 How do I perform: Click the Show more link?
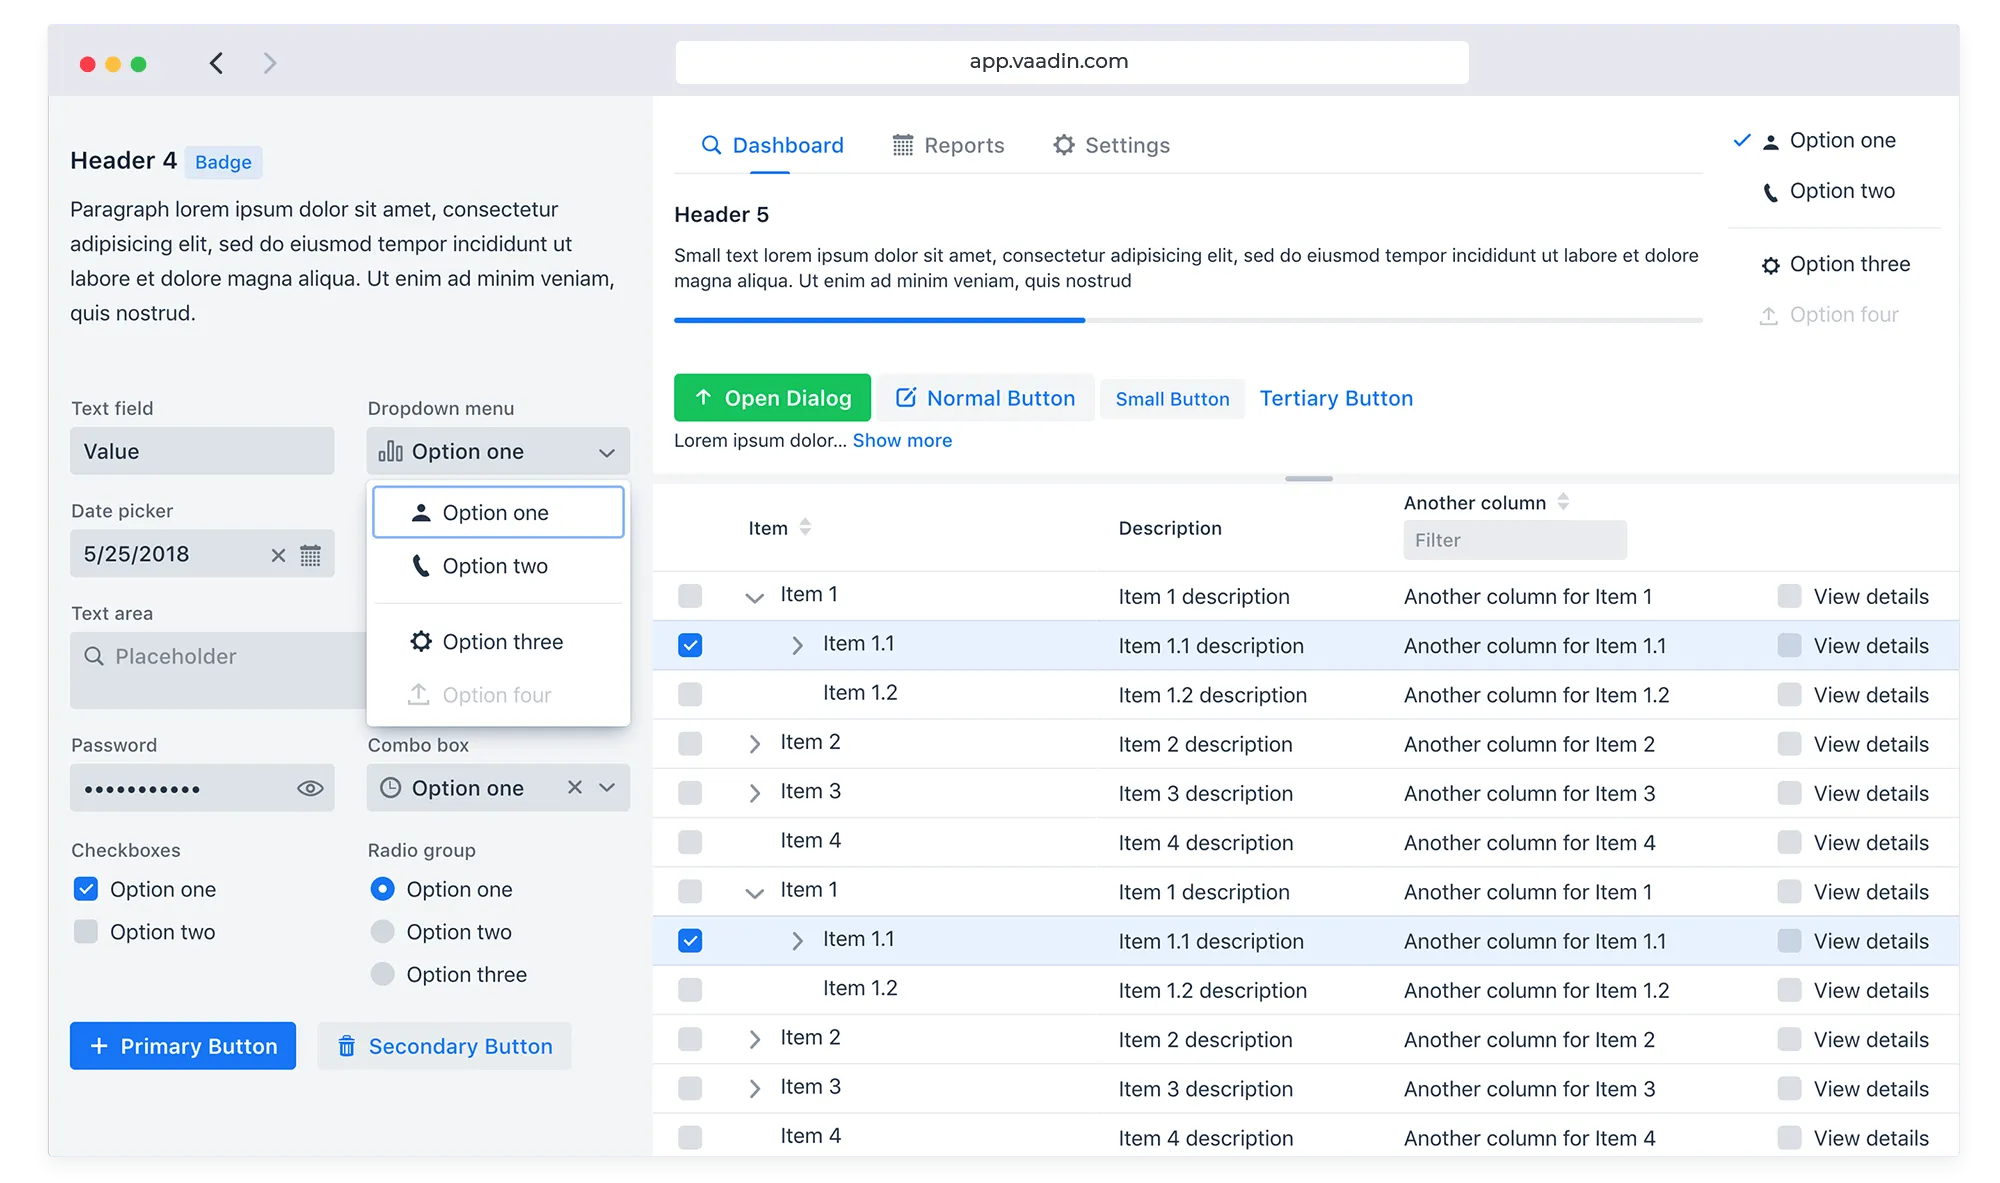[x=903, y=441]
